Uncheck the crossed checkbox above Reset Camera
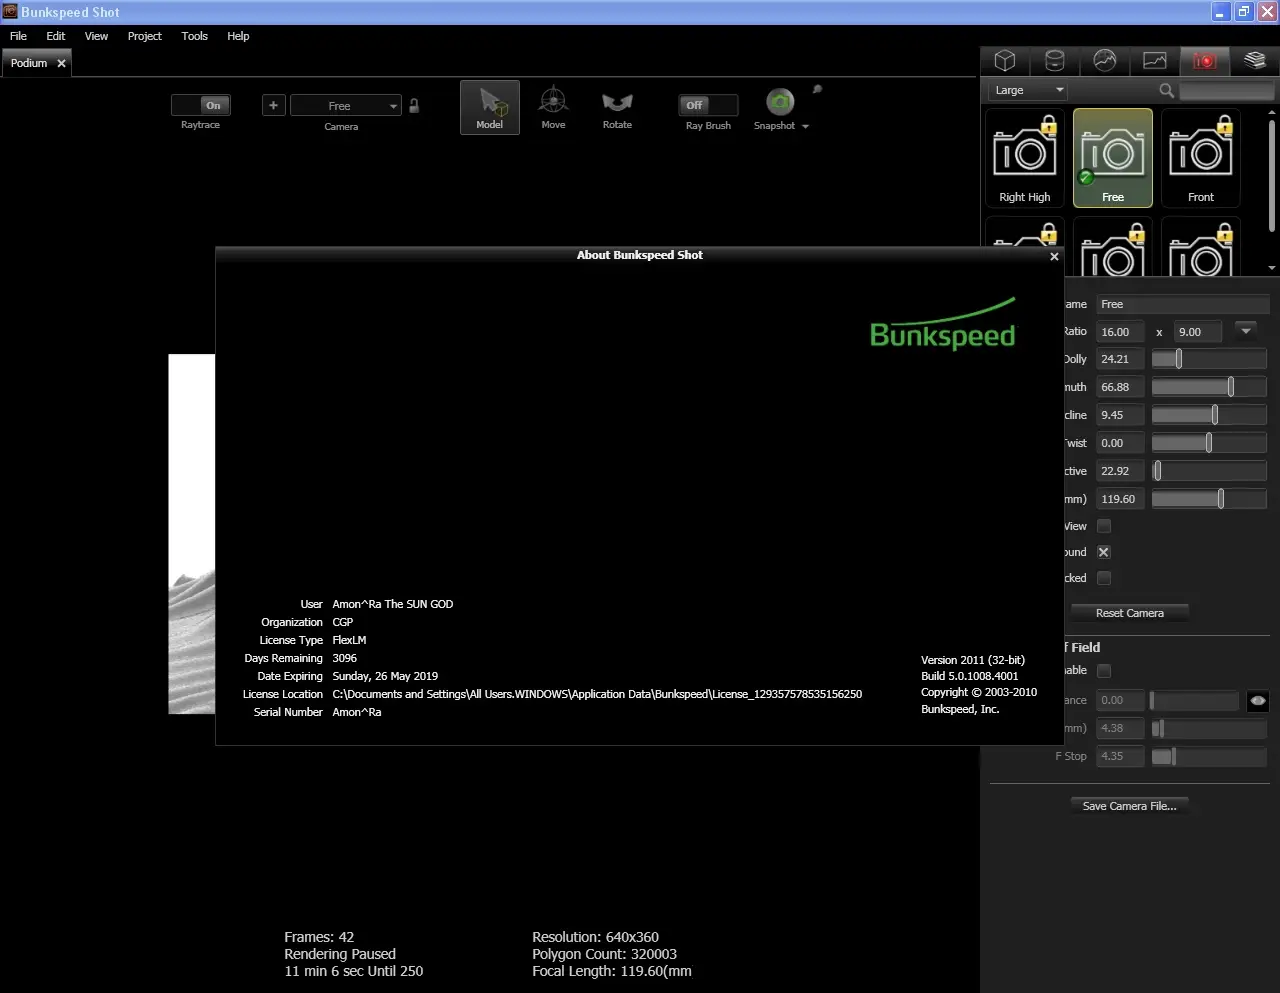 (1104, 552)
